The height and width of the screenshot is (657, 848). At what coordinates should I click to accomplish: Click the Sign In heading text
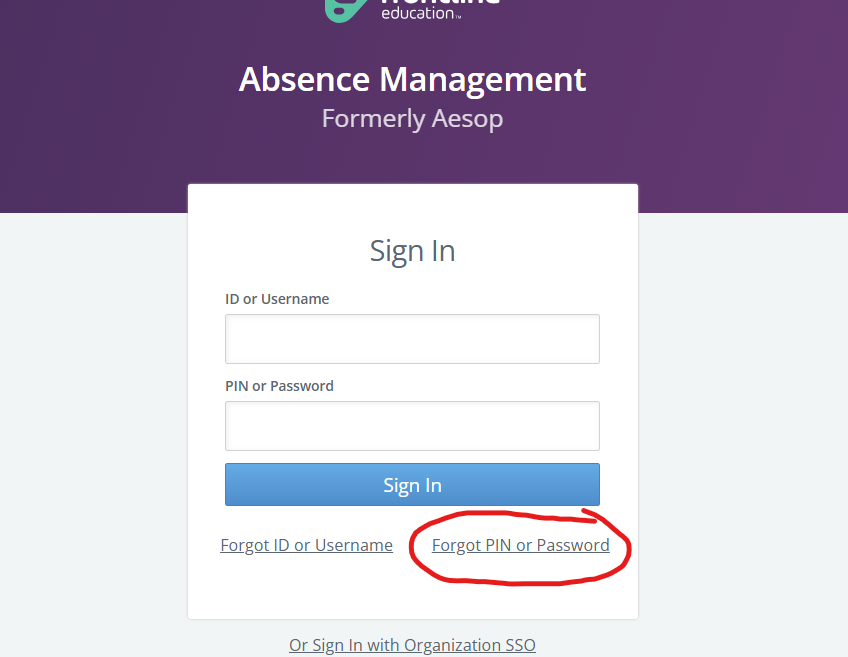[x=412, y=250]
